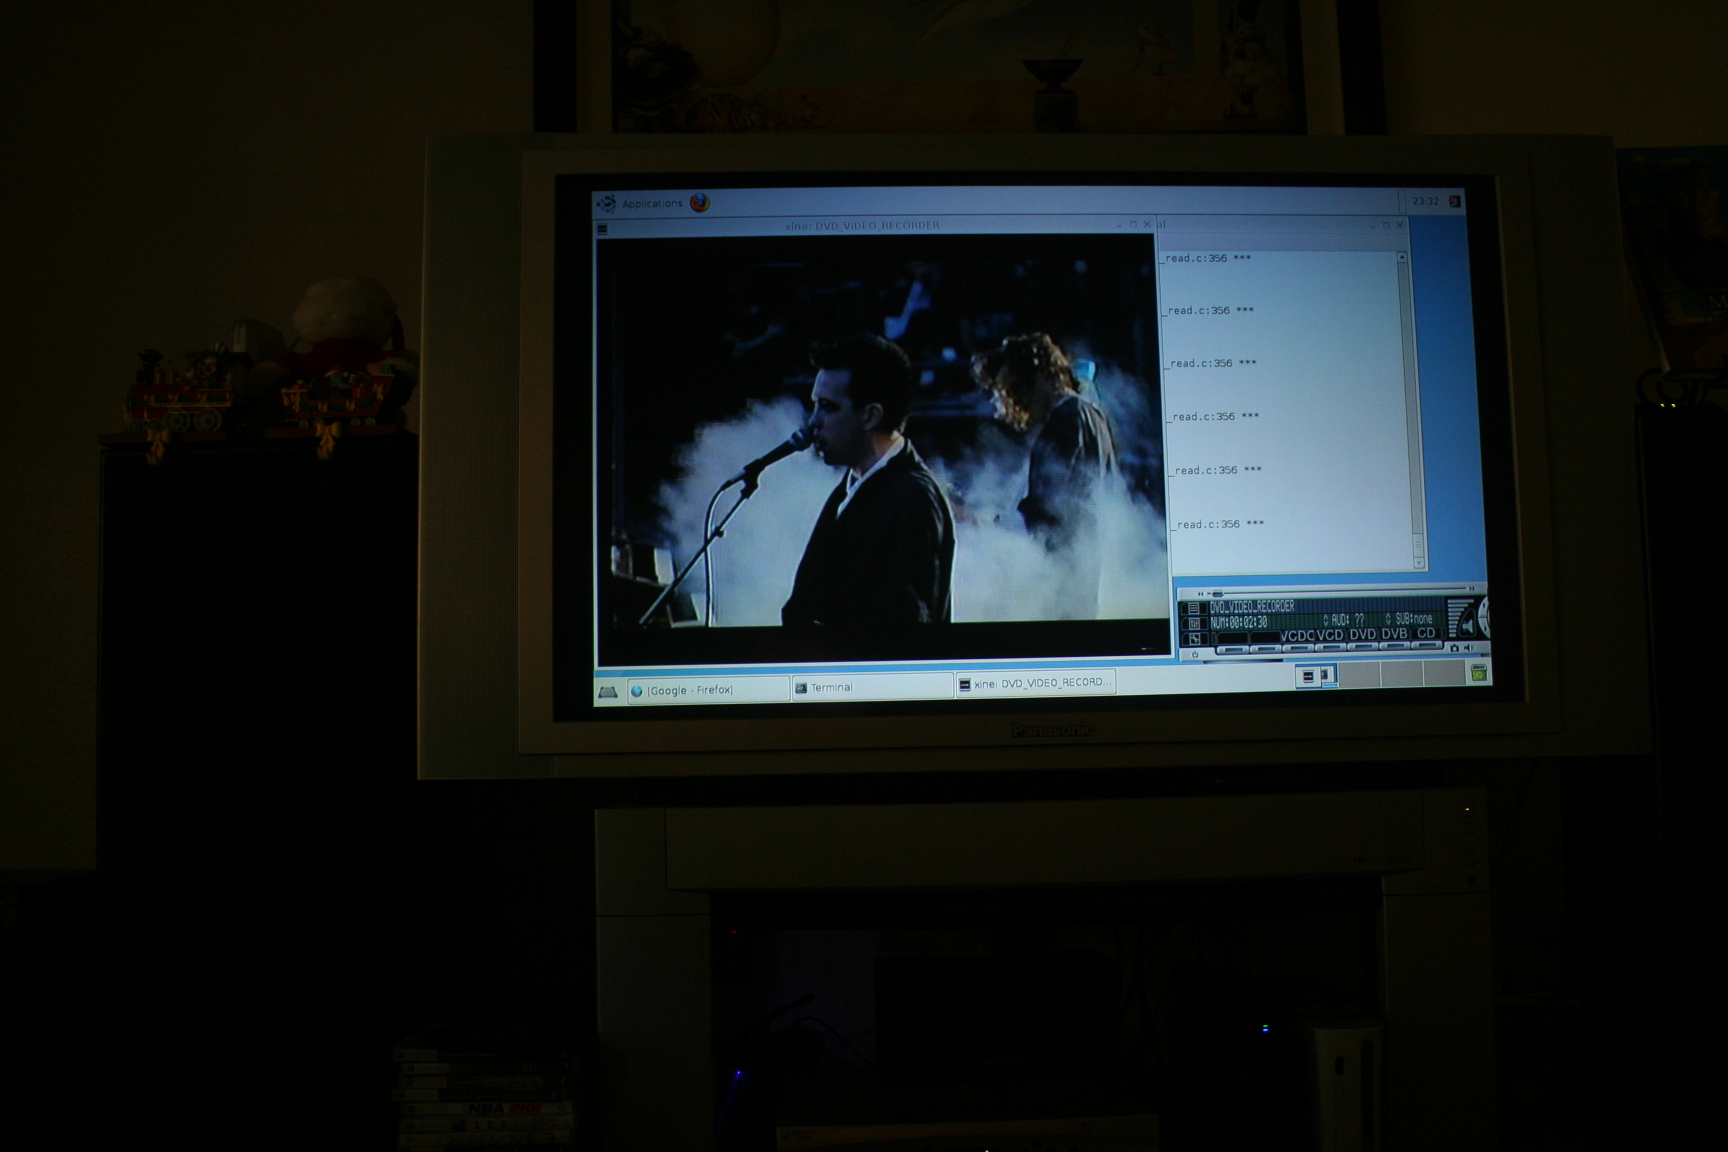1728x1152 pixels.
Task: Minimize the Terminal window
Action: pyautogui.click(x=1372, y=226)
